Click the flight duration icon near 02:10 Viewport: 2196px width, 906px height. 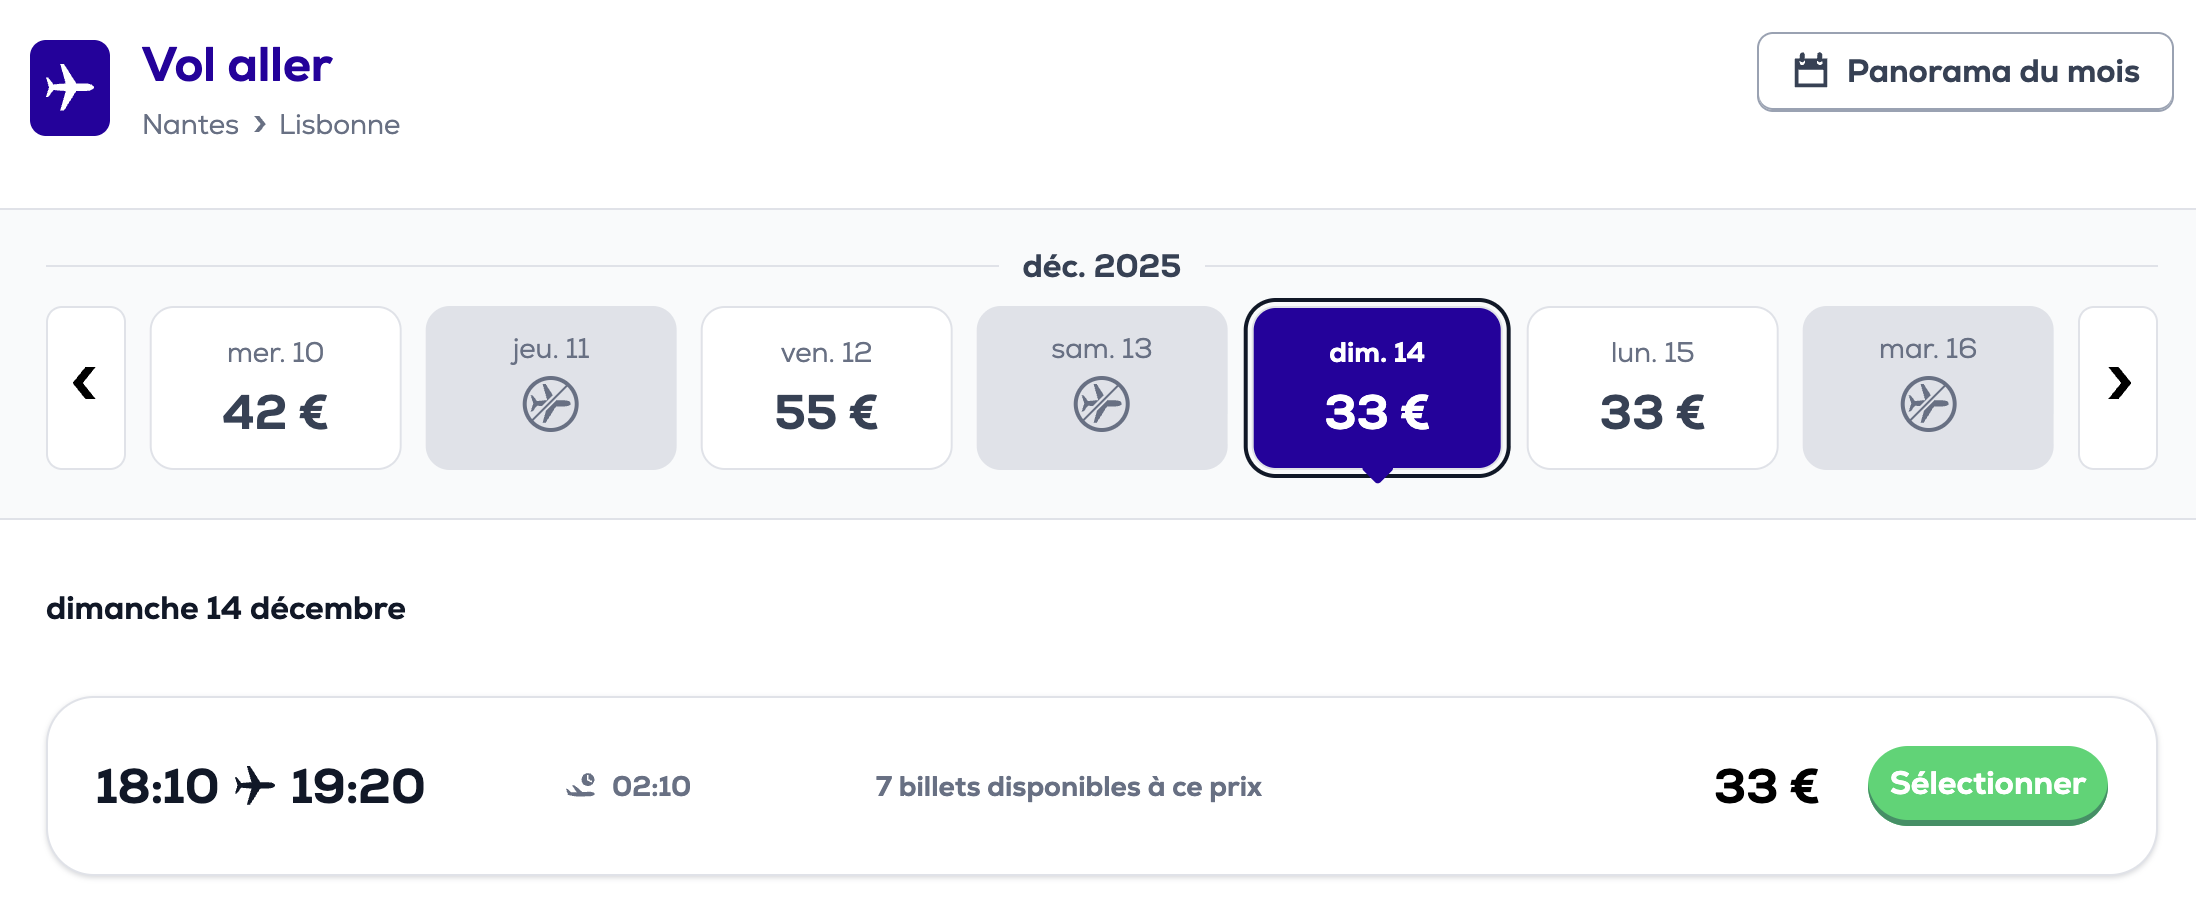[581, 786]
